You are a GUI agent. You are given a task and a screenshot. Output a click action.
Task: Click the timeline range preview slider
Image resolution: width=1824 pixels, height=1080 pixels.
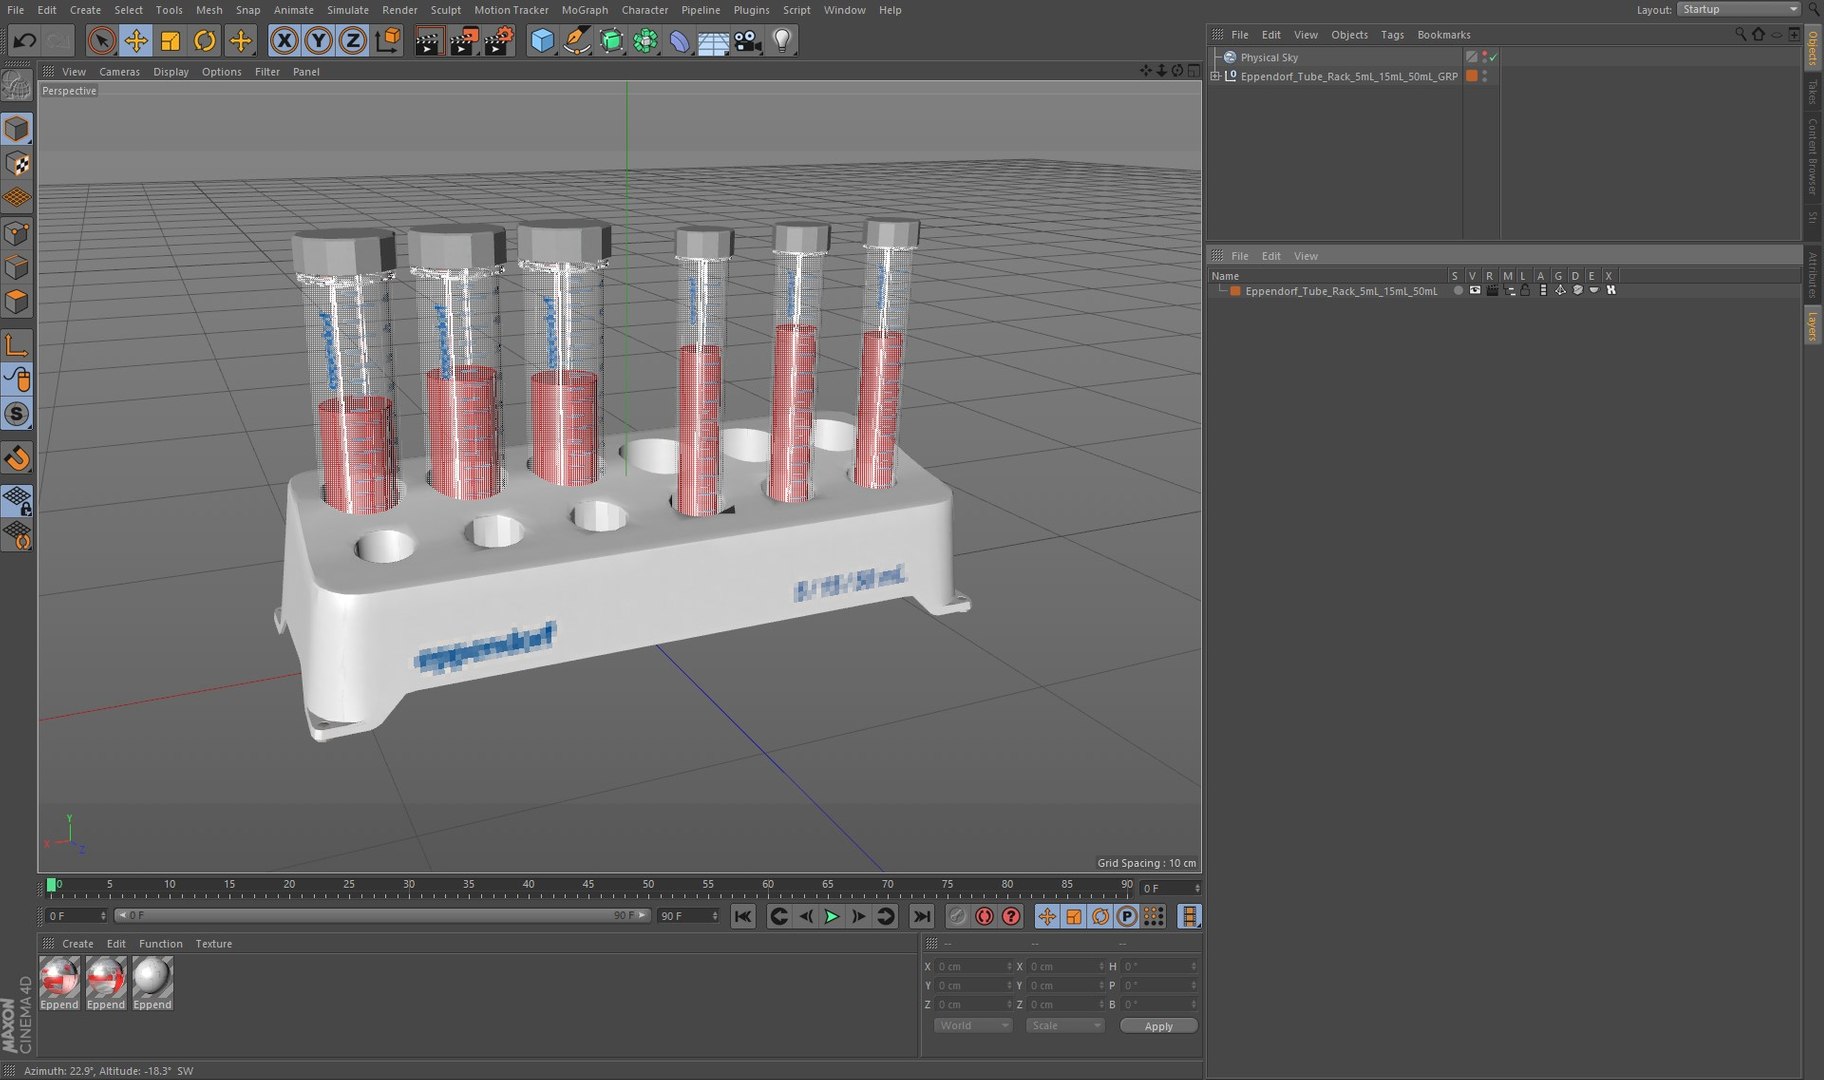[x=382, y=916]
